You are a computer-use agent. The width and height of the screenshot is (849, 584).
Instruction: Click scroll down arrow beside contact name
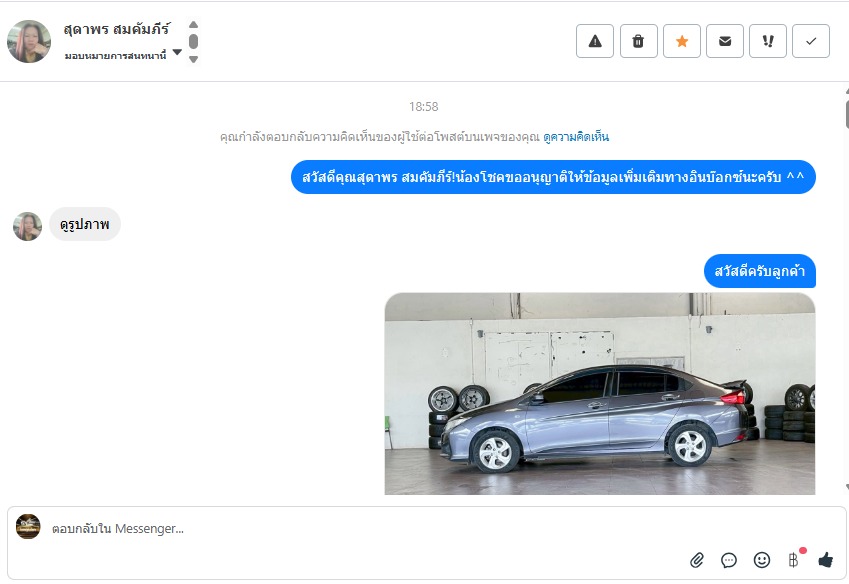point(193,59)
